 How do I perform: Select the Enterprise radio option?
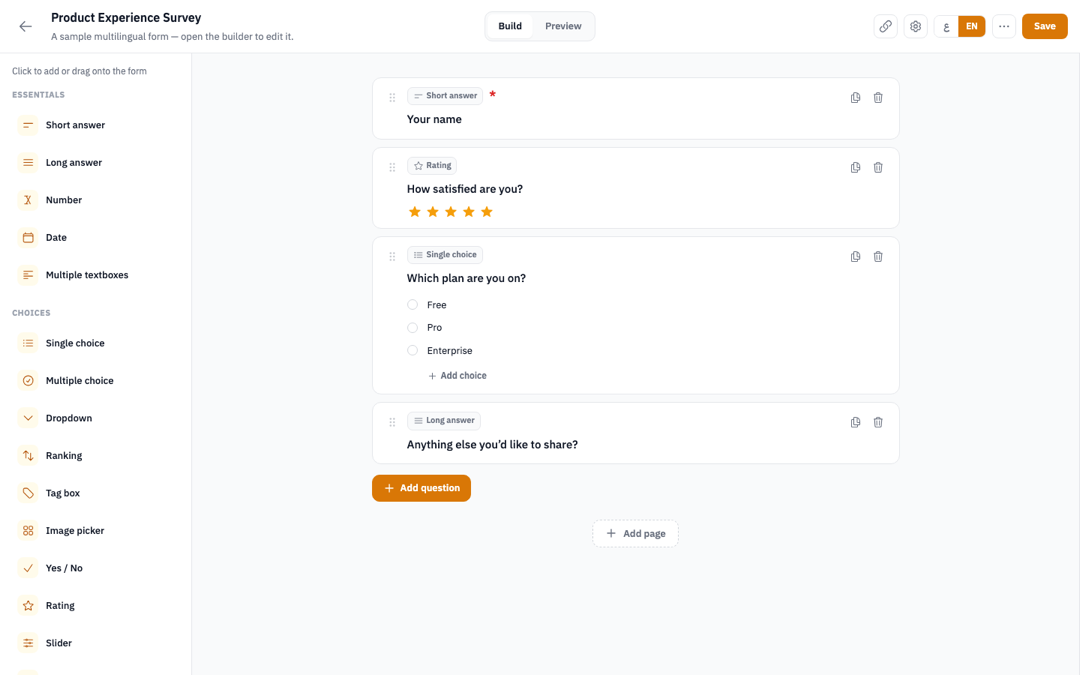tap(412, 351)
